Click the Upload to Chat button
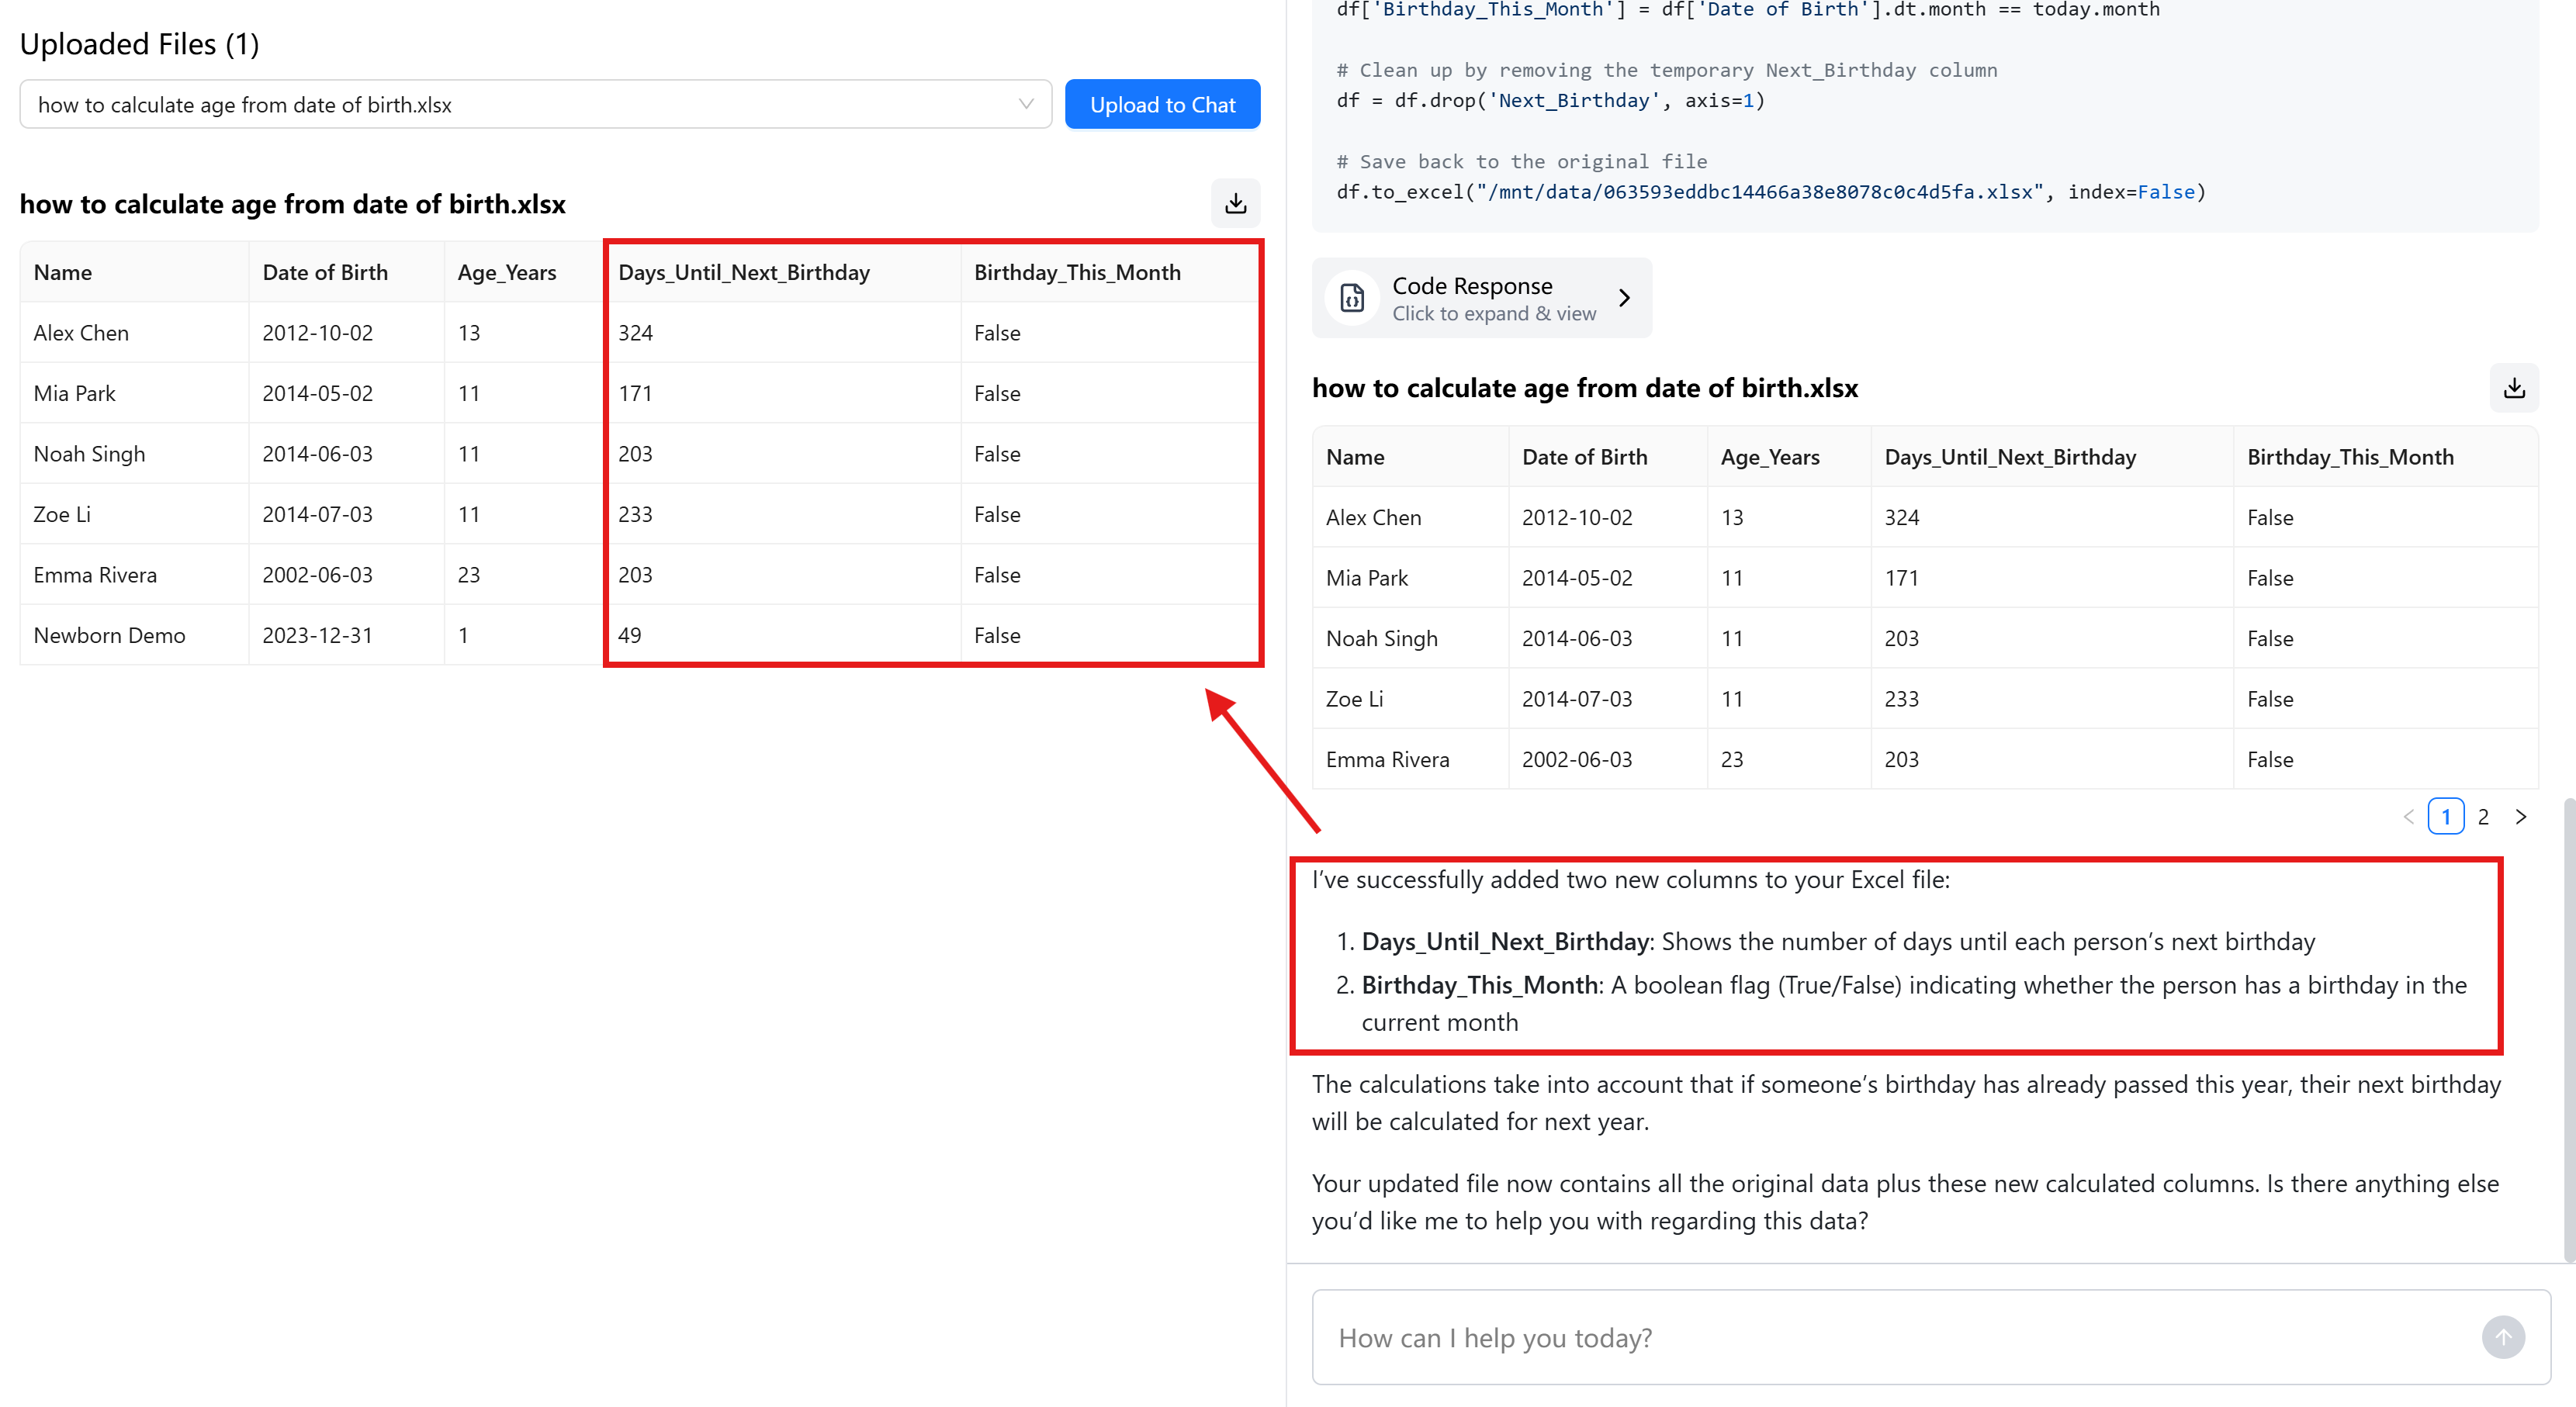 (x=1162, y=104)
